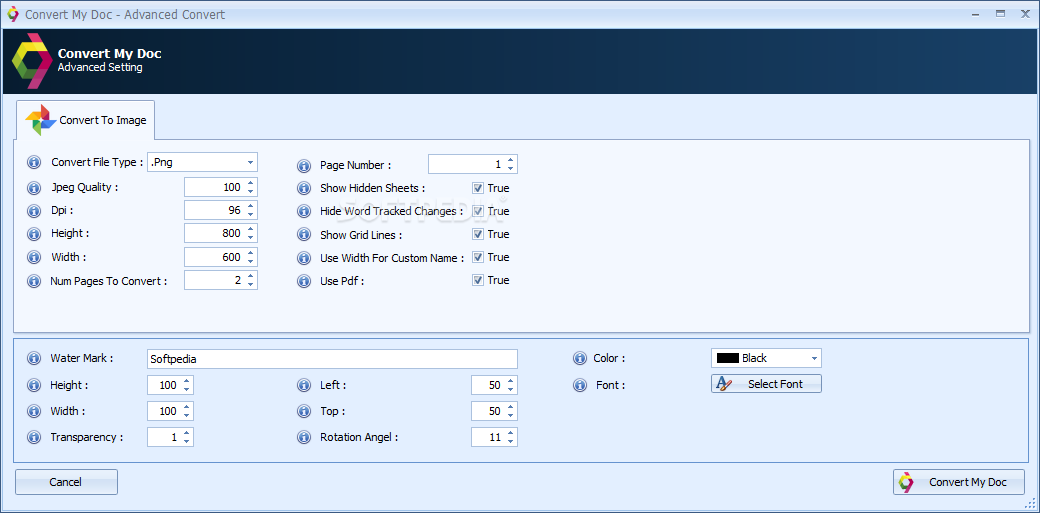Increase the Rotation Angel value
1040x513 pixels.
pyautogui.click(x=510, y=433)
